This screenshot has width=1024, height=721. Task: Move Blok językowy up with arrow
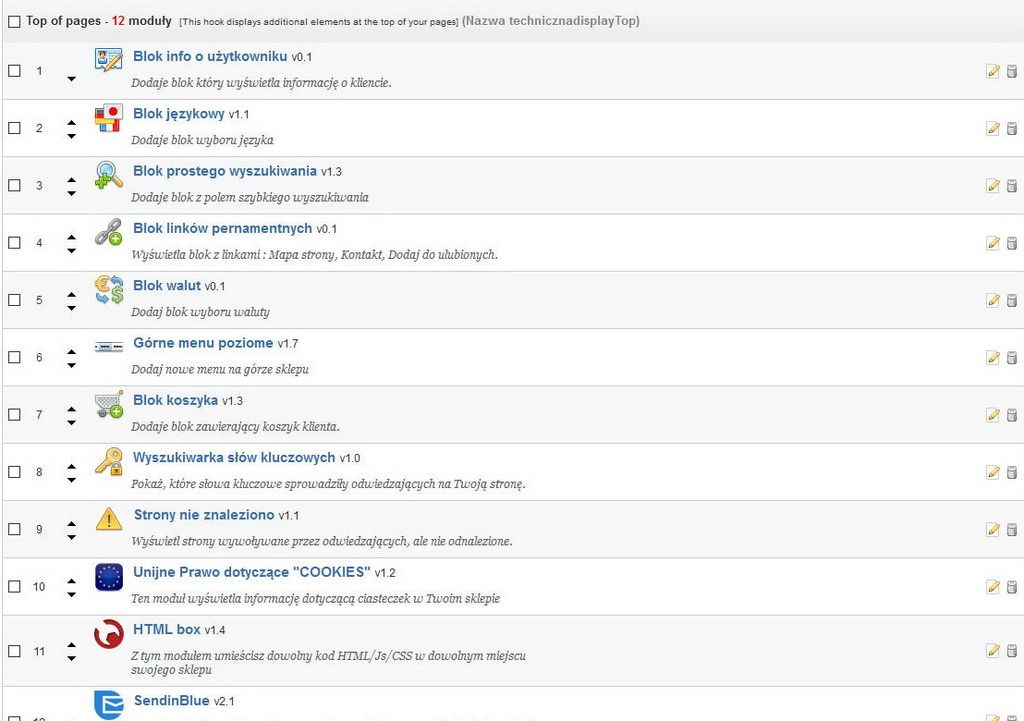(71, 122)
